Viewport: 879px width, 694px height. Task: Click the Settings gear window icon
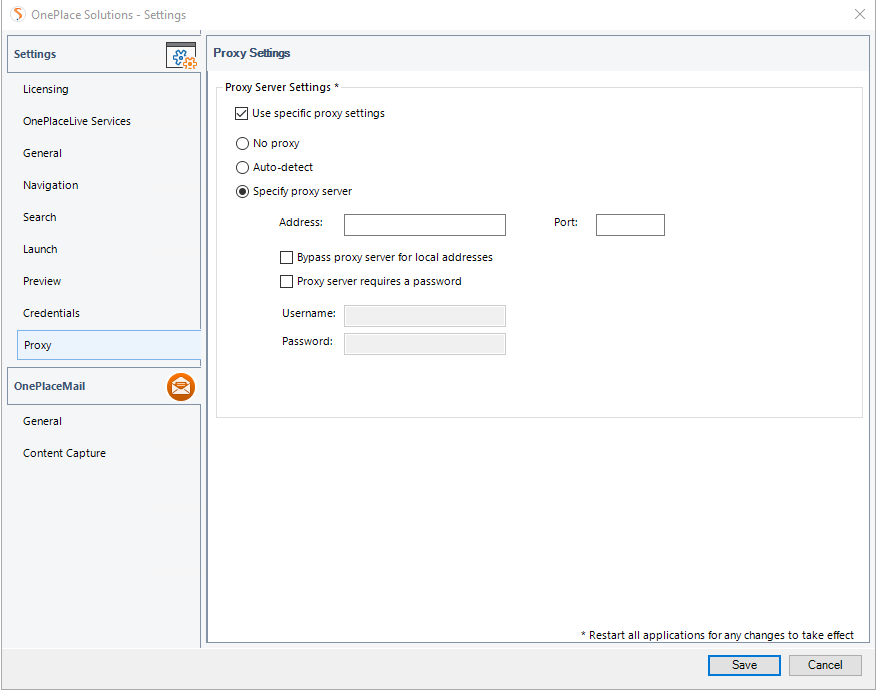click(181, 55)
